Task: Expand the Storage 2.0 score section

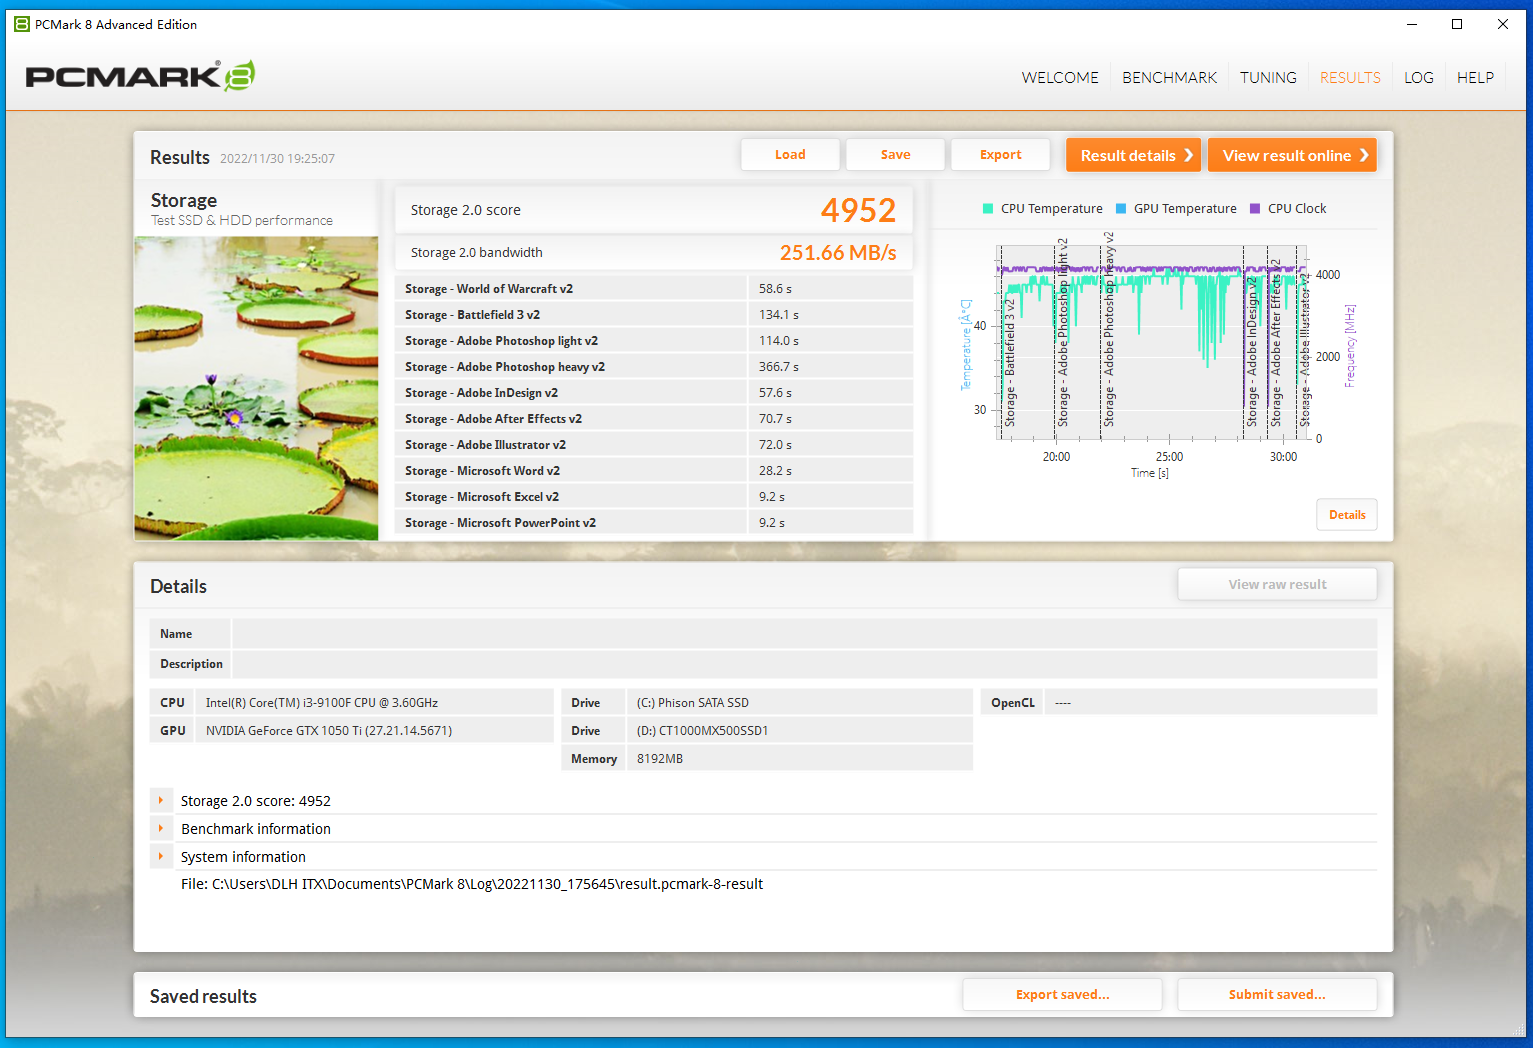Action: pos(160,801)
